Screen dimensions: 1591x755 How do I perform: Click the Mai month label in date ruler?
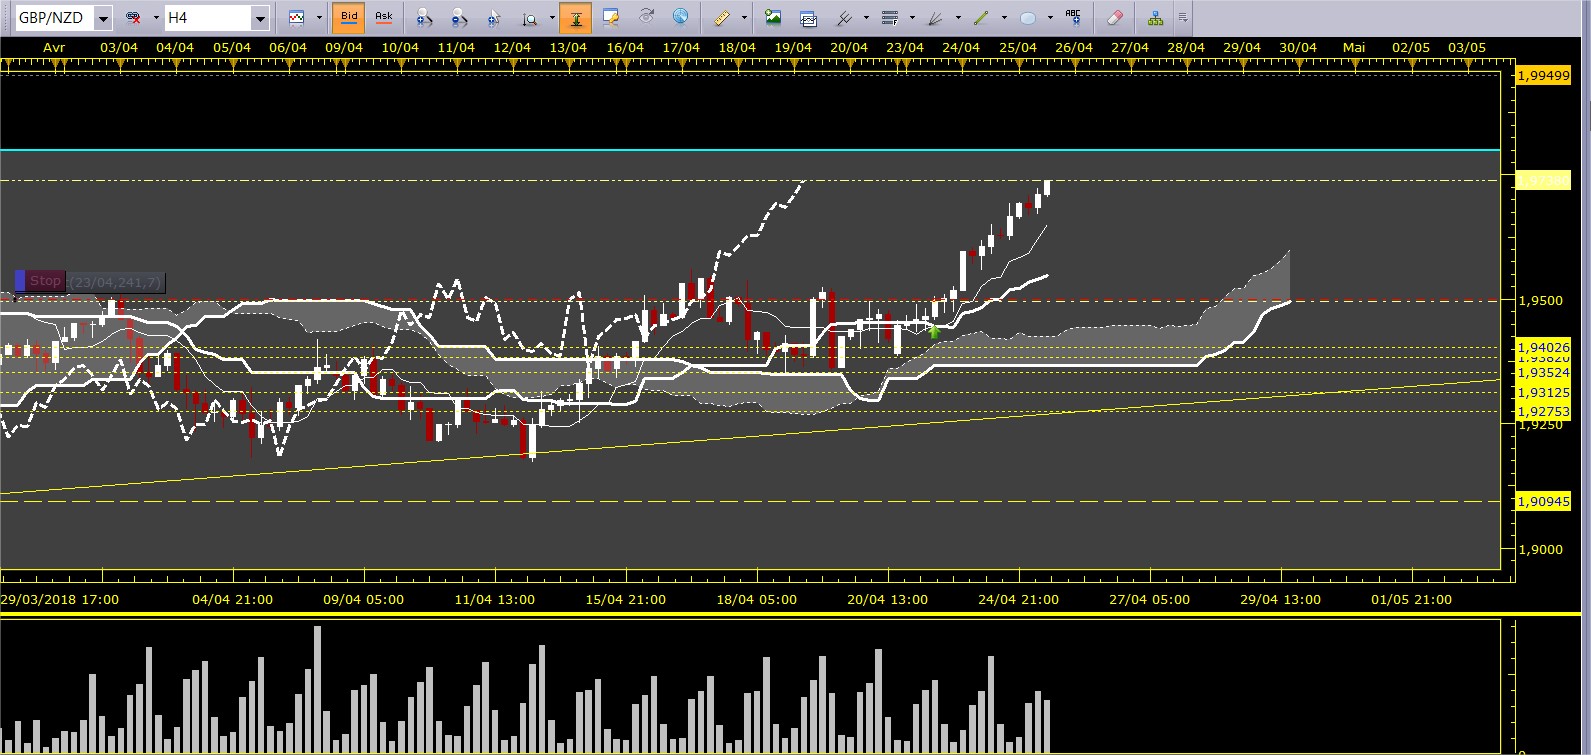click(x=1354, y=47)
